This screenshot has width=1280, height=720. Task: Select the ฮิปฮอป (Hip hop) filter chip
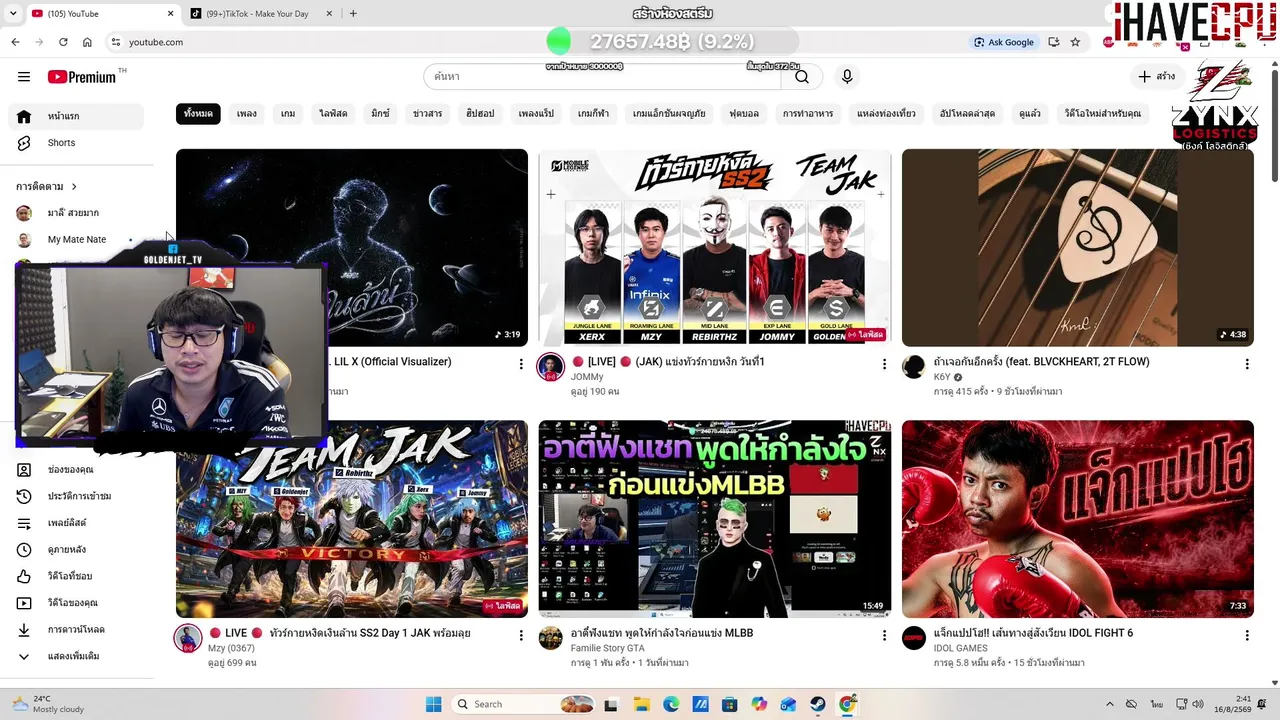(480, 114)
